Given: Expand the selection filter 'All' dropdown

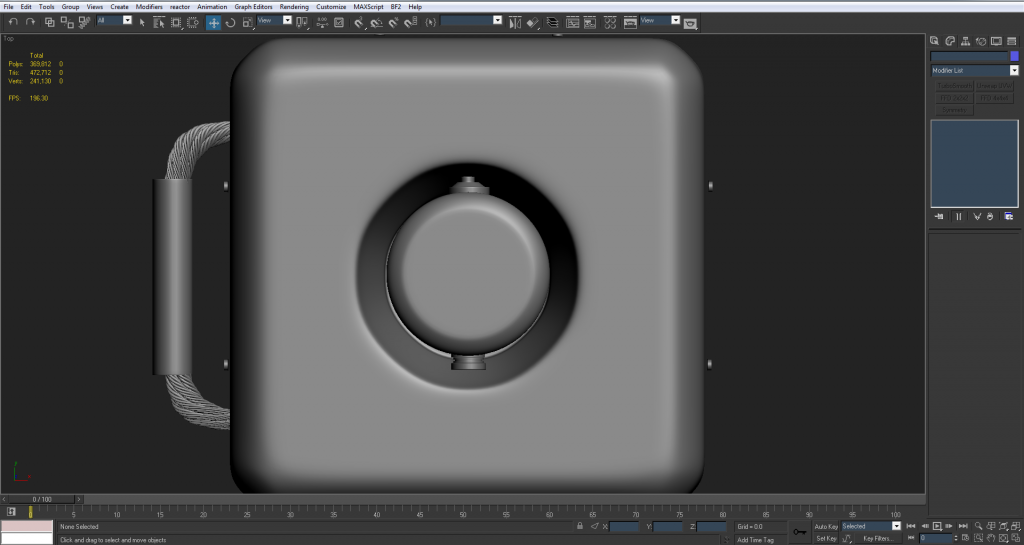Looking at the screenshot, I should click(127, 20).
